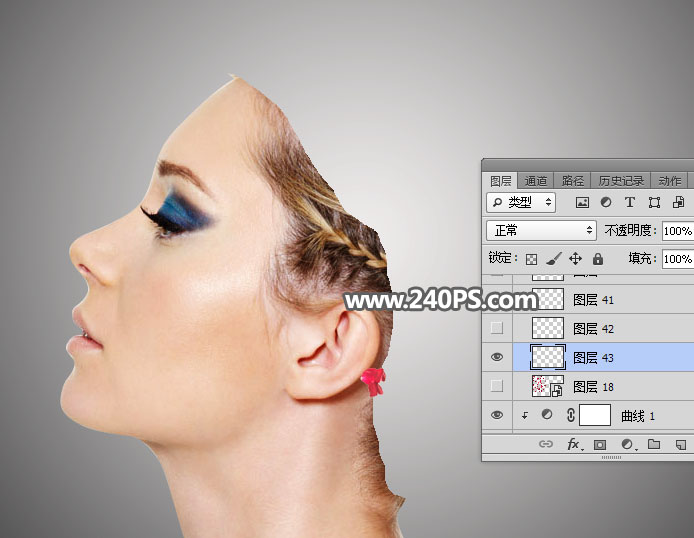Click the panel bottom resize grip
This screenshot has width=694, height=538.
click(612, 457)
